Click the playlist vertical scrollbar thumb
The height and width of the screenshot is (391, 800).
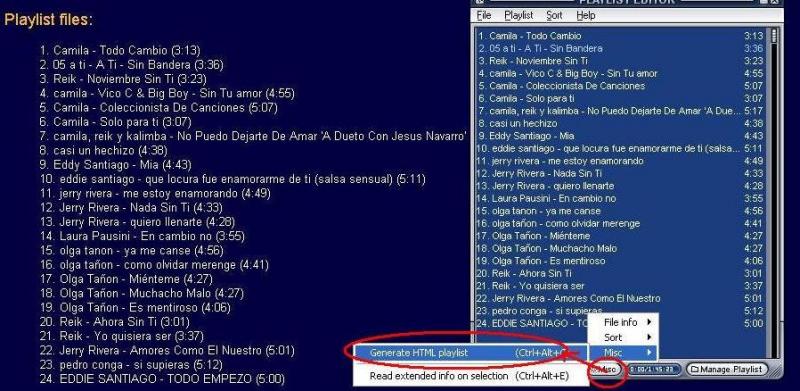[x=775, y=35]
